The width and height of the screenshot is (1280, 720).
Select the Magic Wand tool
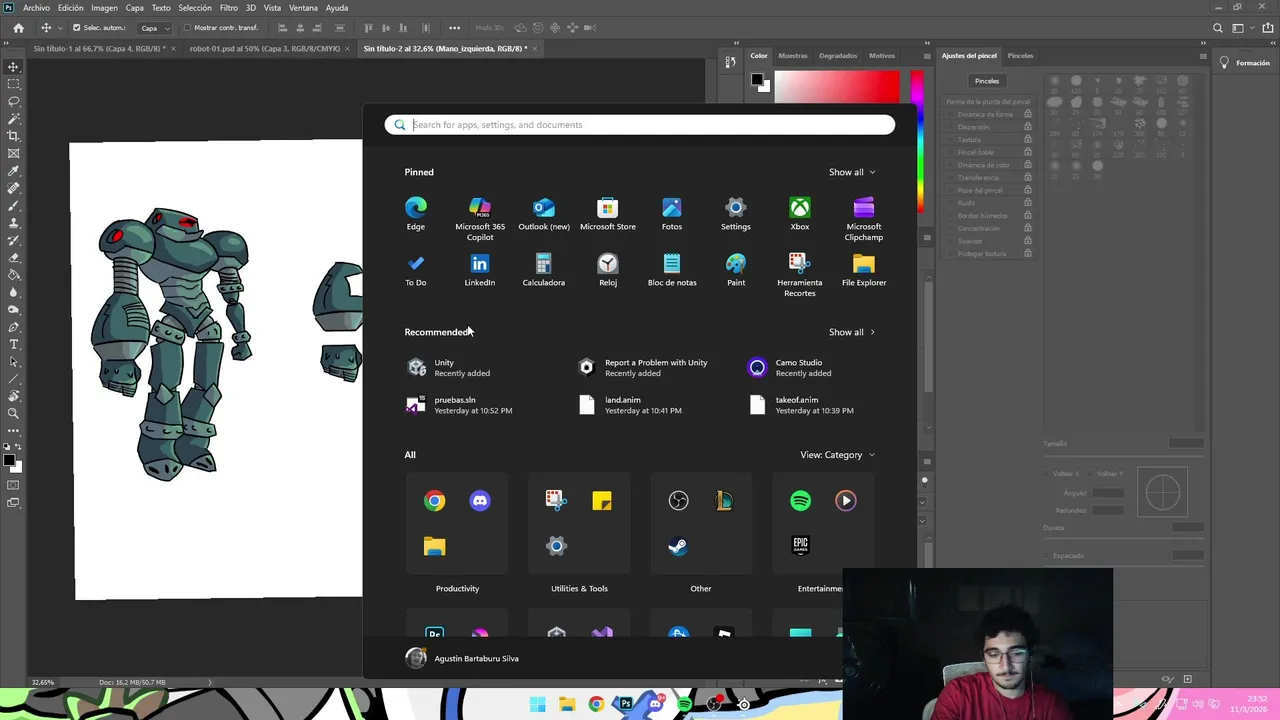(13, 119)
